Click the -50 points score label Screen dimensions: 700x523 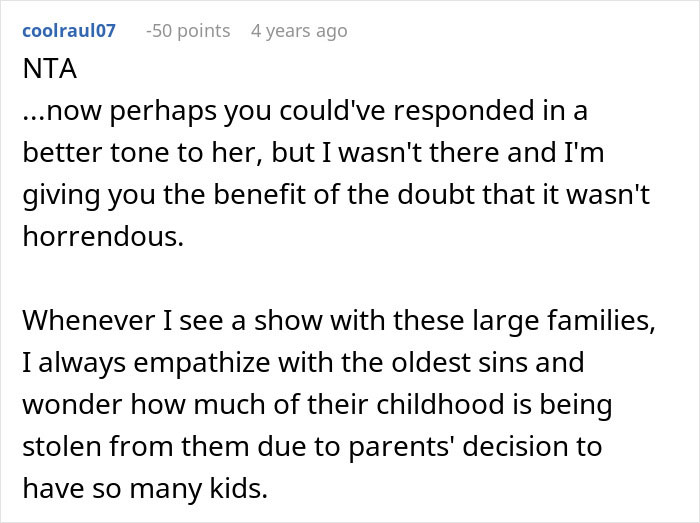coord(187,31)
